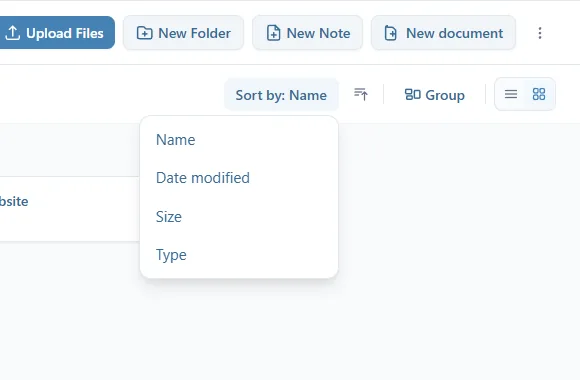Image resolution: width=580 pixels, height=380 pixels.
Task: Open the item ending in 'bsite'
Action: tap(70, 209)
